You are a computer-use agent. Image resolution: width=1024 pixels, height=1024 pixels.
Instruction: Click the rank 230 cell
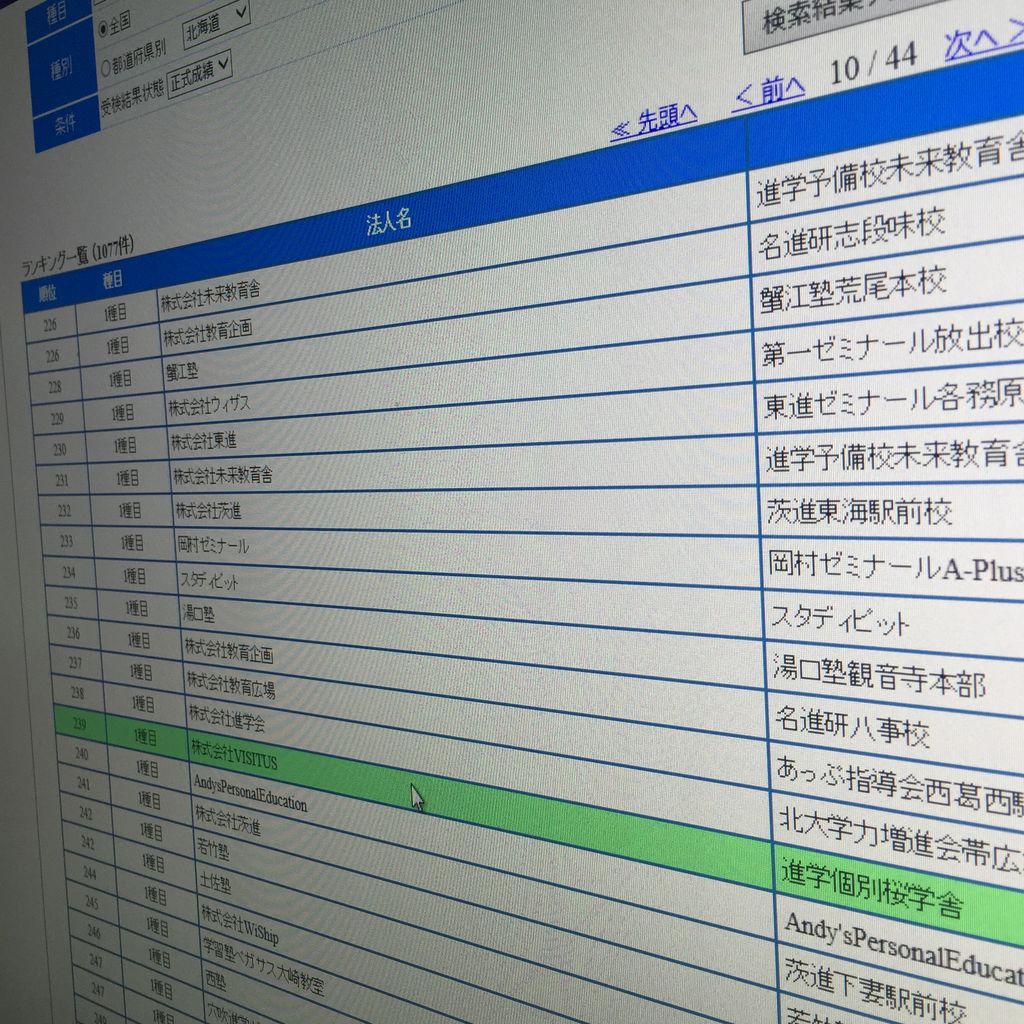coord(59,450)
